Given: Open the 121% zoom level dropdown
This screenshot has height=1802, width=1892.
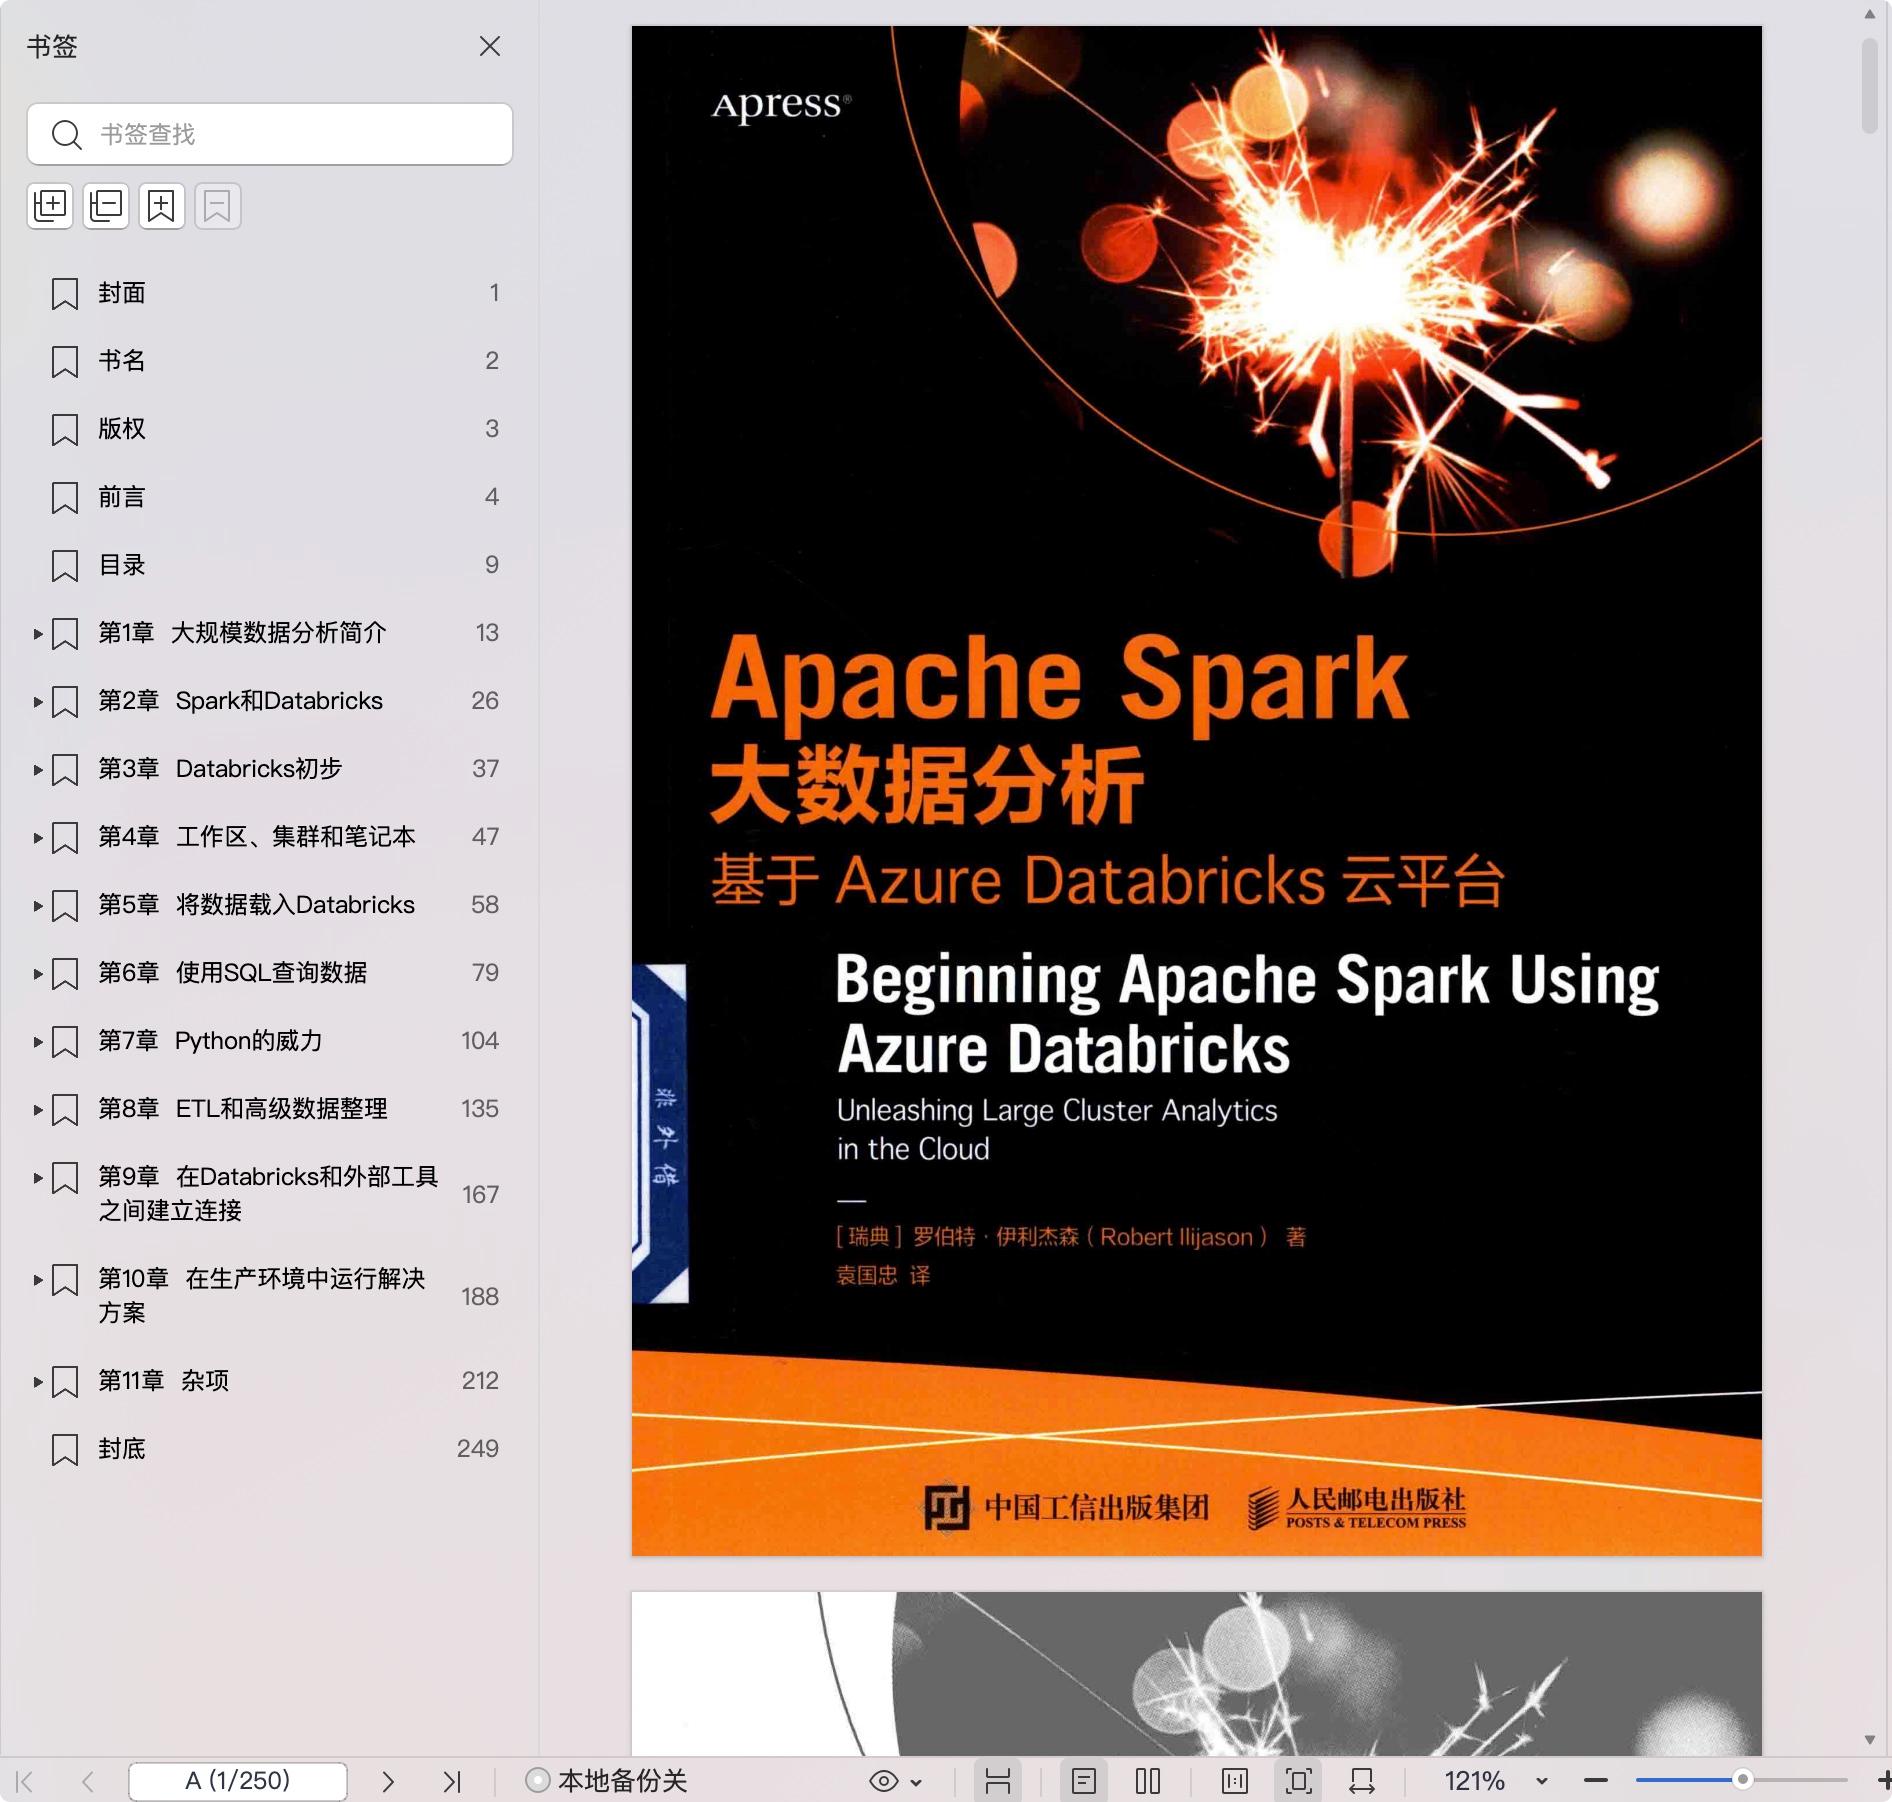Looking at the screenshot, I should [x=1541, y=1781].
